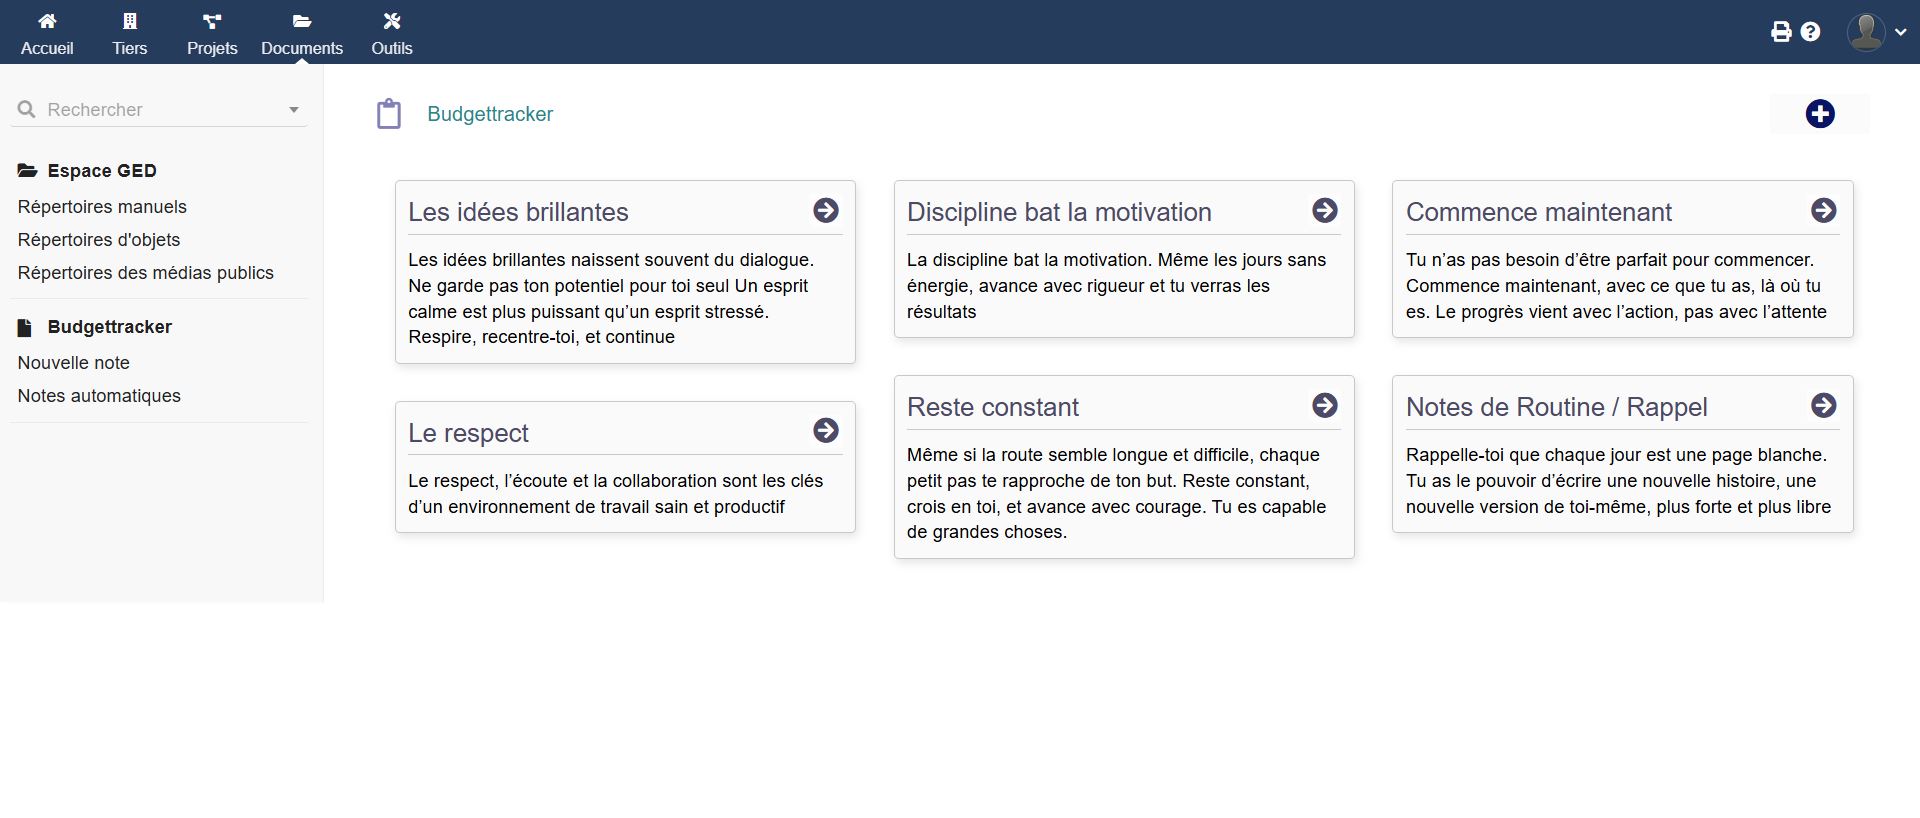1920x818 pixels.
Task: Open the 'Les idées brillantes' arrow icon
Action: click(x=825, y=210)
